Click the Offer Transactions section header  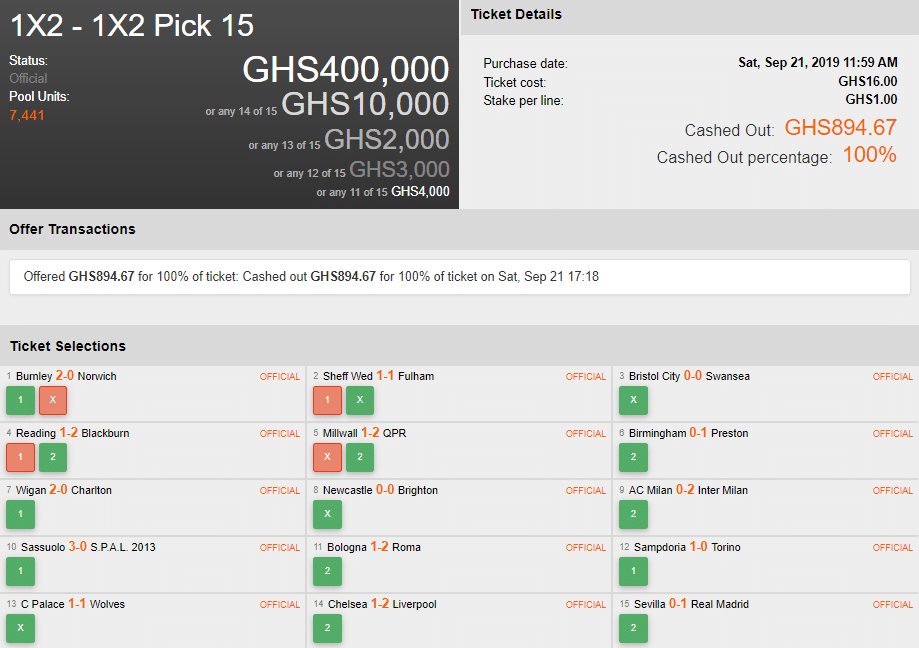(72, 229)
